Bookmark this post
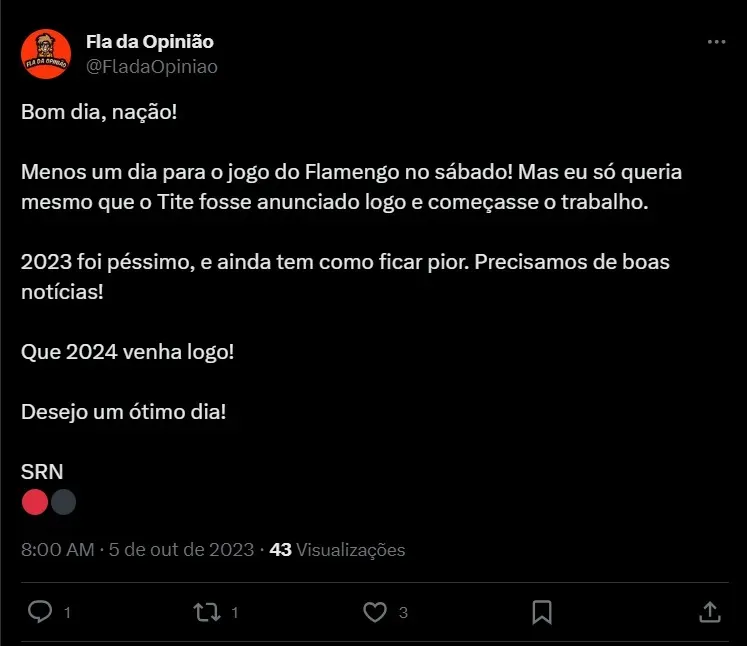 pos(541,611)
